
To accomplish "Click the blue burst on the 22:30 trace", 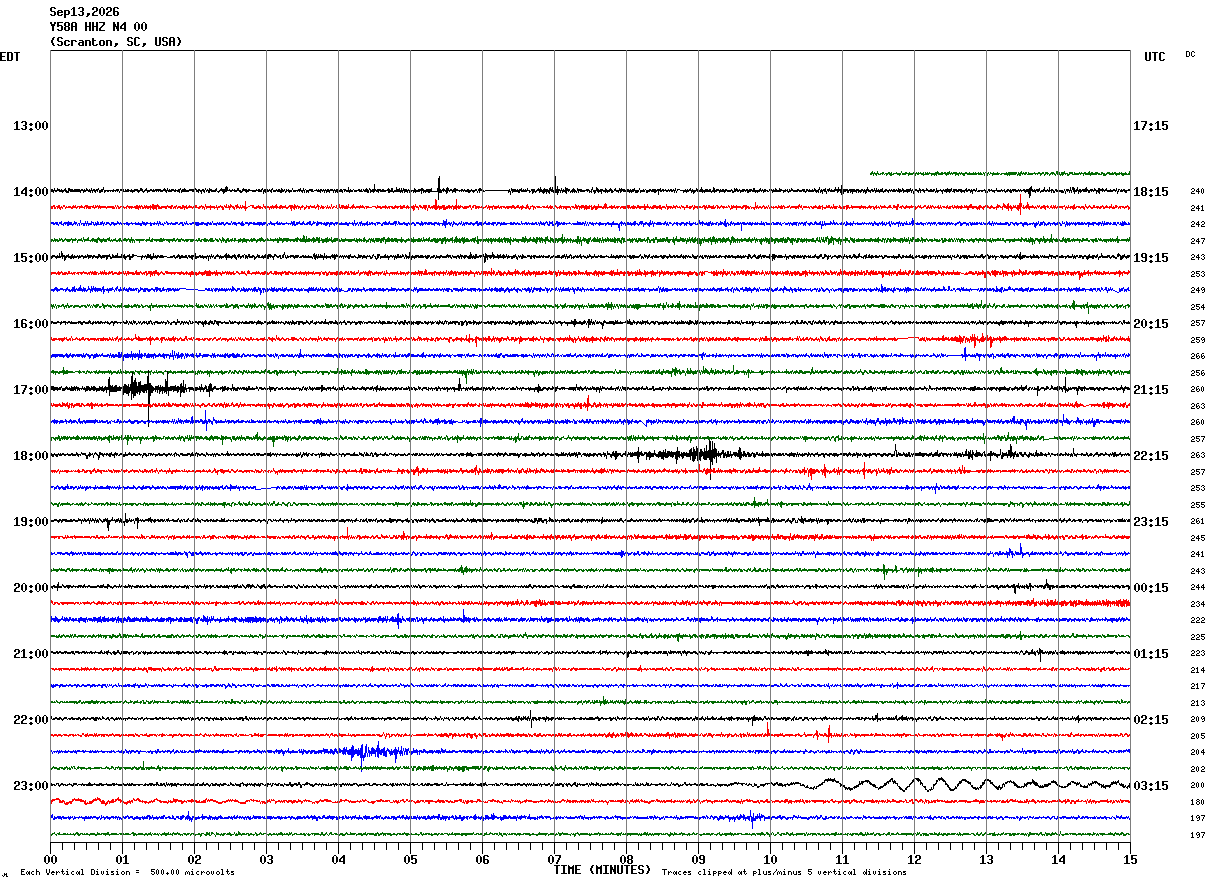I will [x=372, y=752].
